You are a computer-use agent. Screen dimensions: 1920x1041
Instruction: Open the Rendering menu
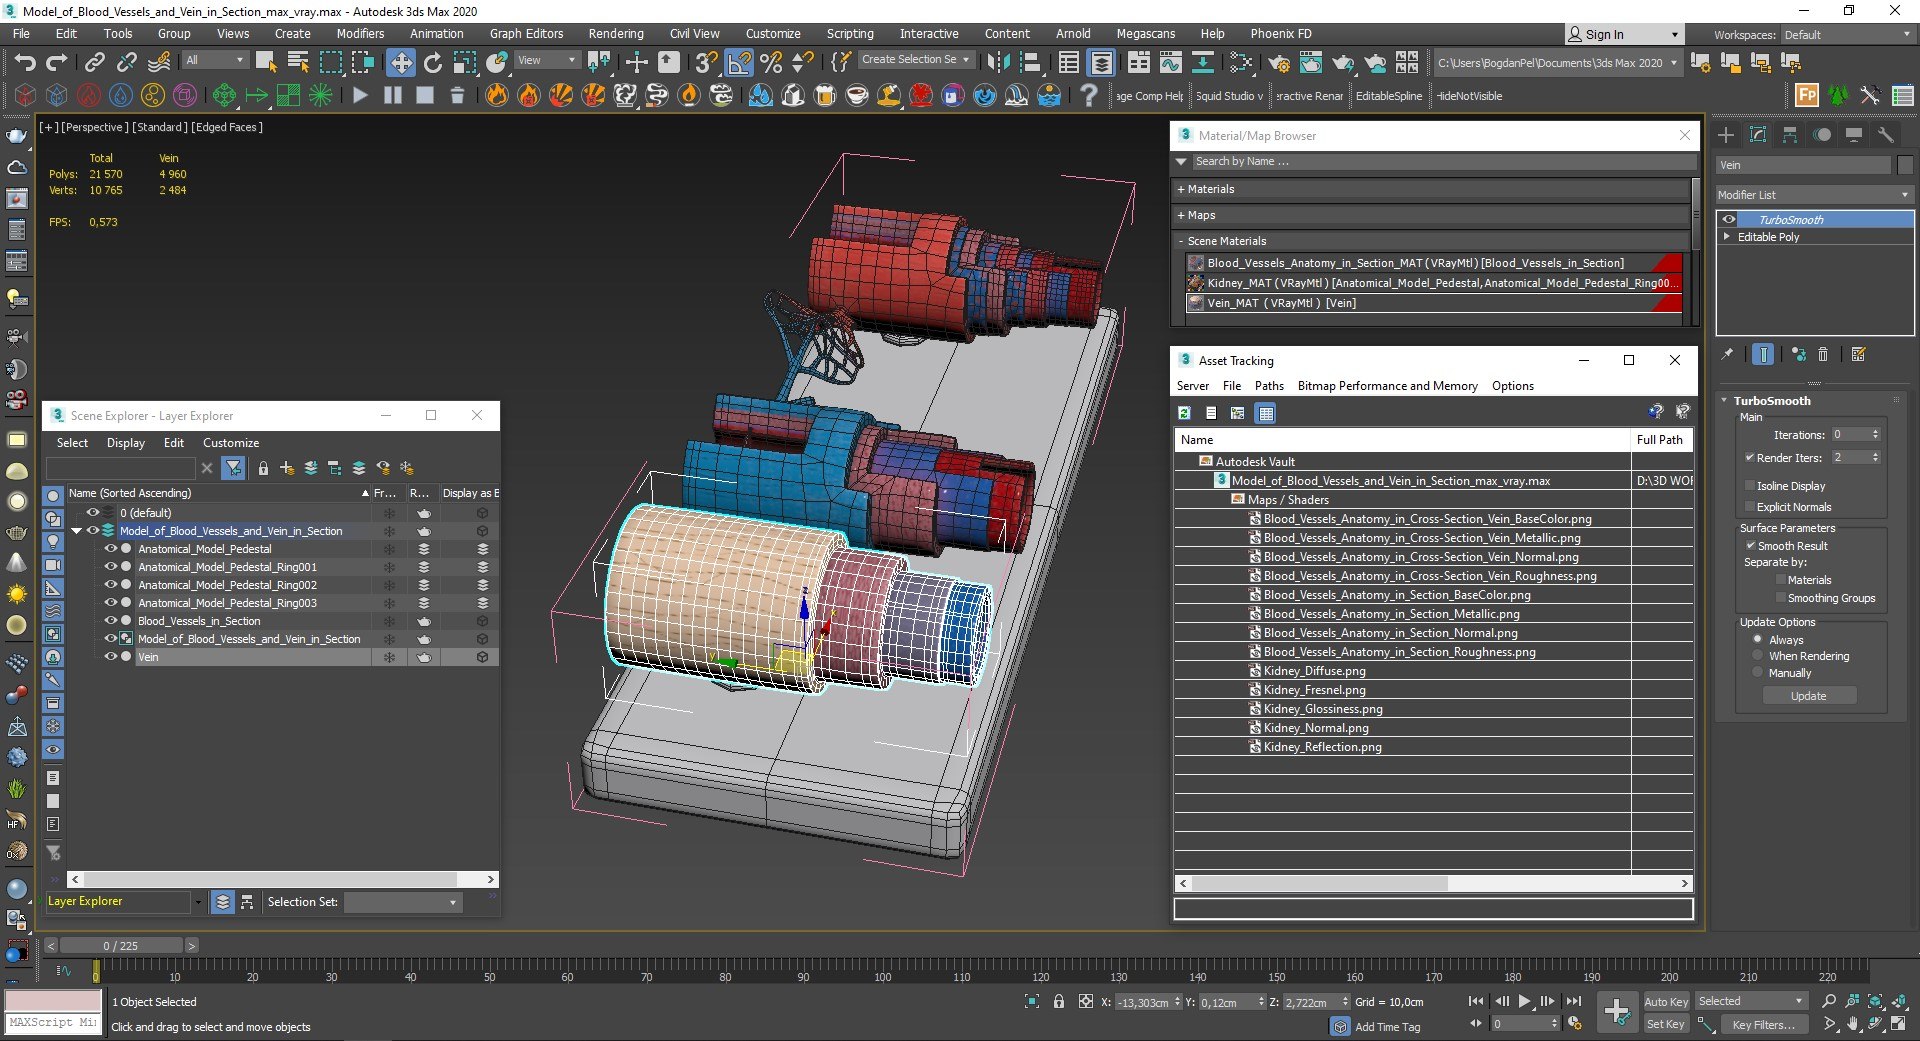tap(615, 34)
